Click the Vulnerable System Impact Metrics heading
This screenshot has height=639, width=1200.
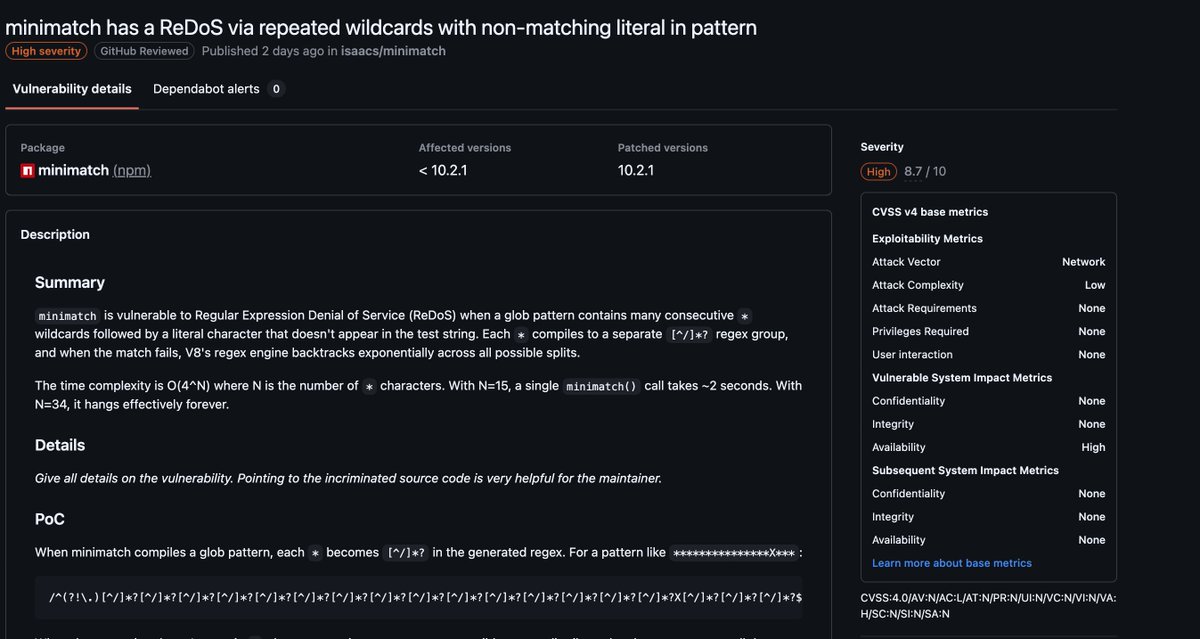point(962,378)
